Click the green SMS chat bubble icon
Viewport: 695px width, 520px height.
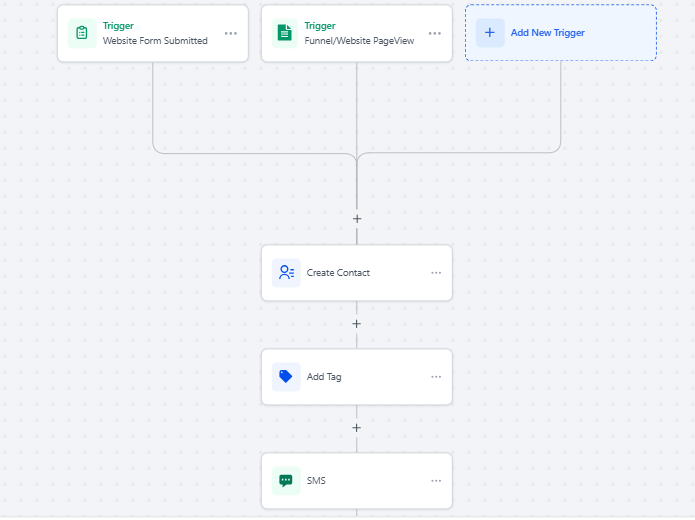point(286,481)
